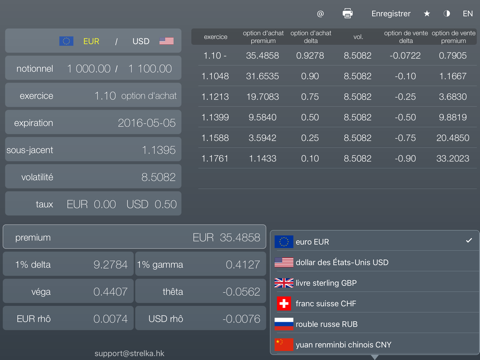
Task: Choose franc suisse CHF
Action: [375, 304]
